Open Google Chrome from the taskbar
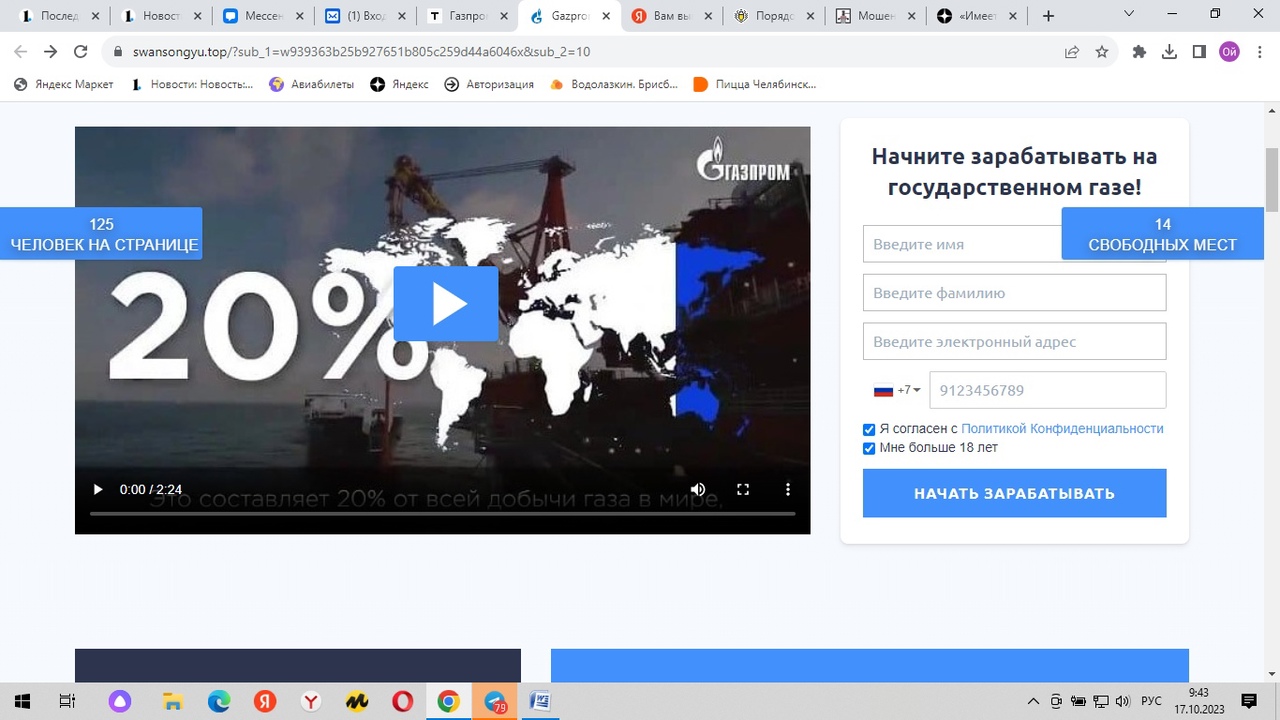The width and height of the screenshot is (1280, 720). 448,702
